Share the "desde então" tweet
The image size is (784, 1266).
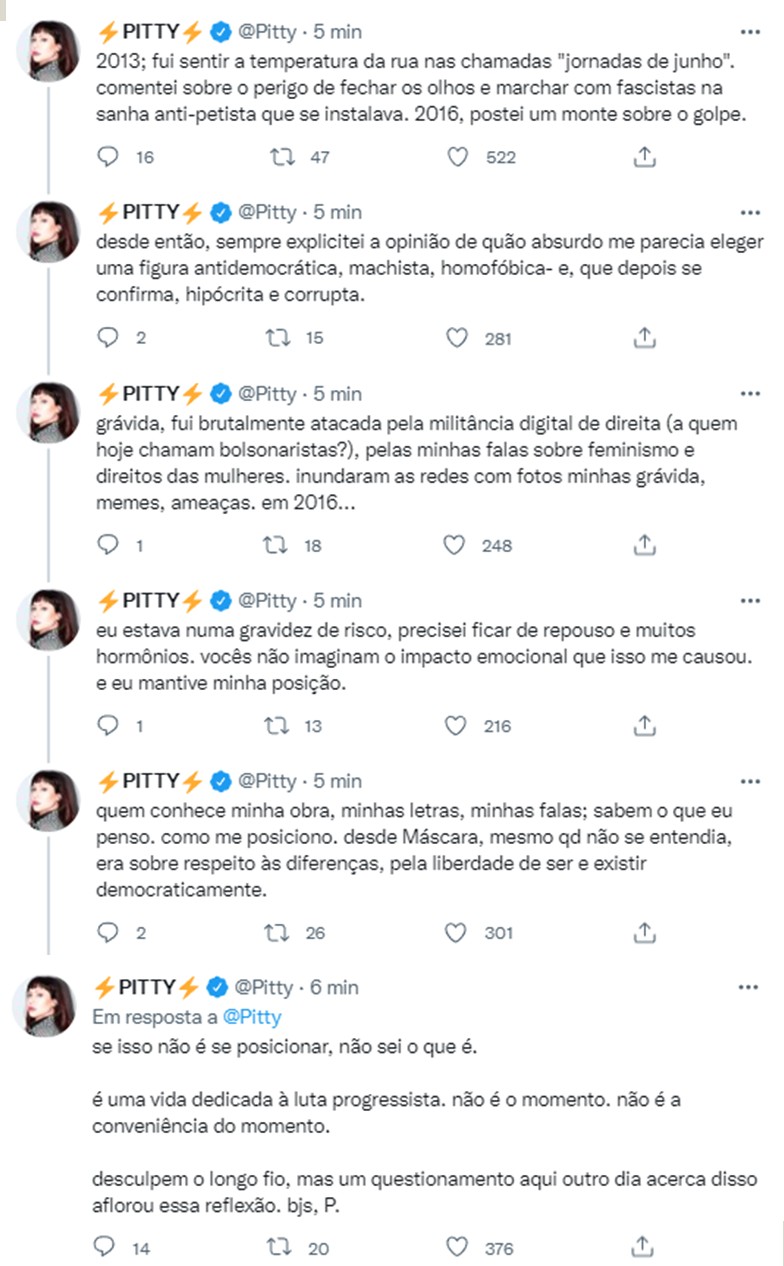pyautogui.click(x=644, y=337)
